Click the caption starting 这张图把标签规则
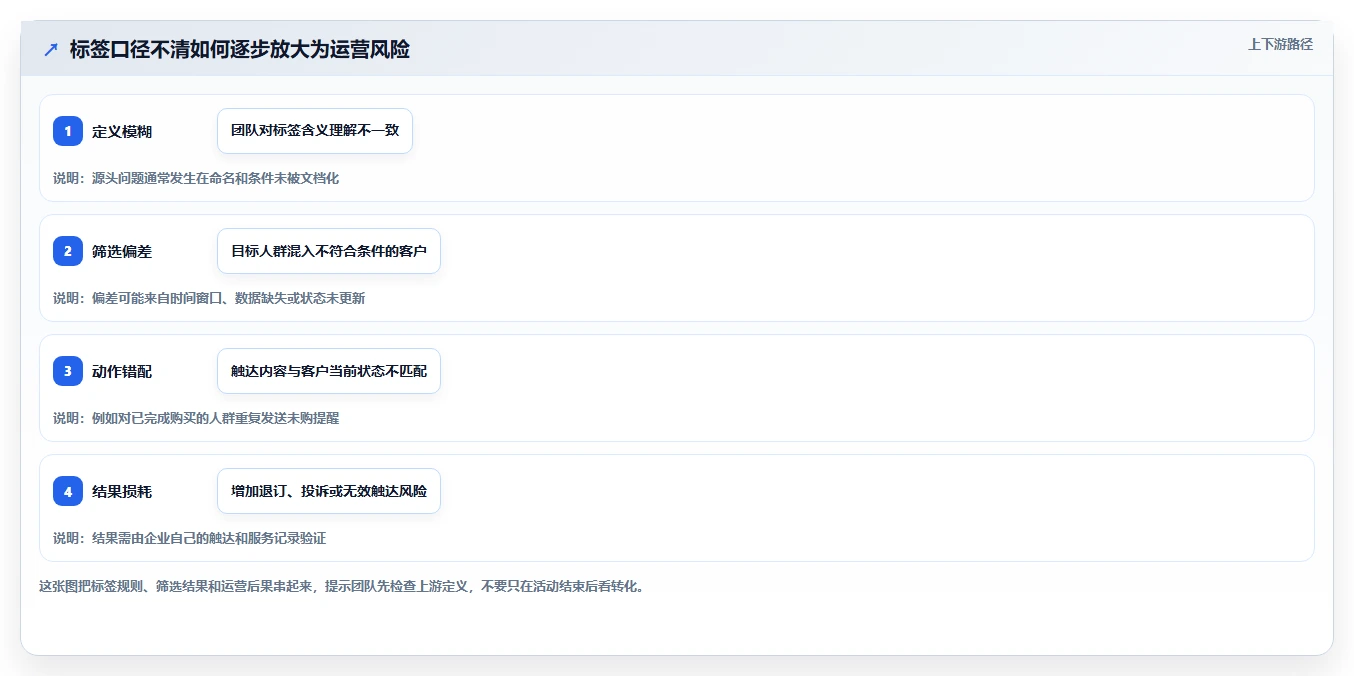1354x676 pixels. click(342, 586)
